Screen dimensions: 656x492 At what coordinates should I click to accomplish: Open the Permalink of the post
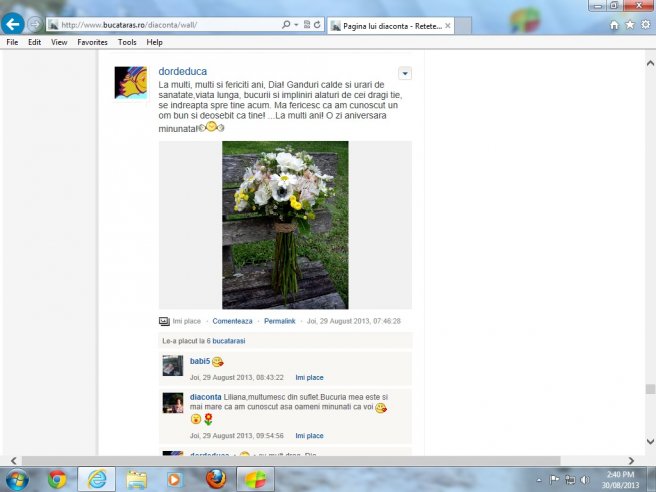coord(279,321)
